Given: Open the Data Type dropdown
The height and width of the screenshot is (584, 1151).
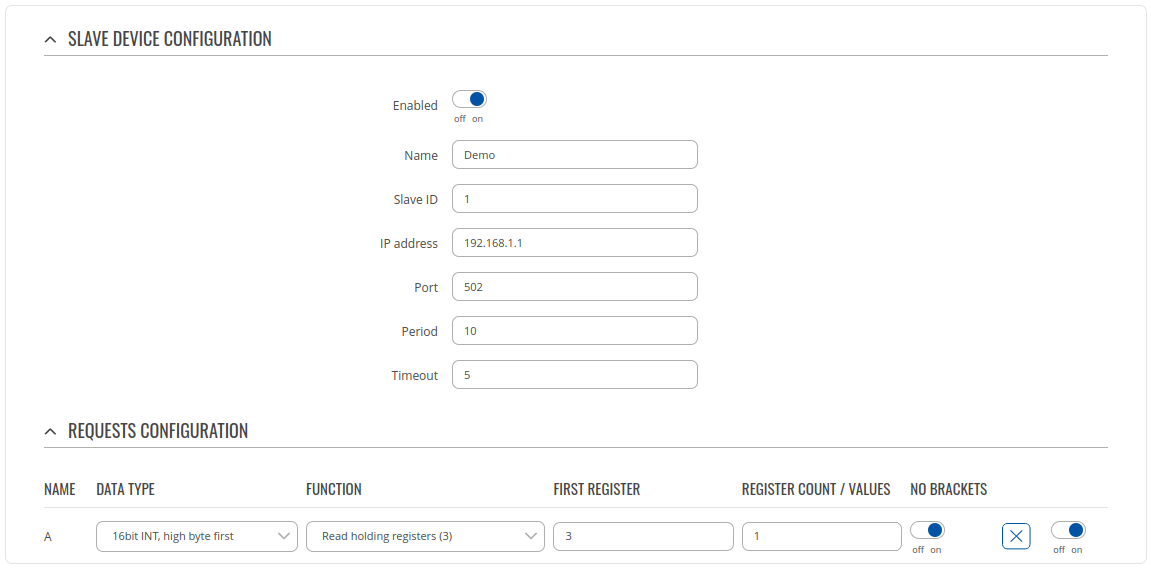Looking at the screenshot, I should pyautogui.click(x=197, y=536).
